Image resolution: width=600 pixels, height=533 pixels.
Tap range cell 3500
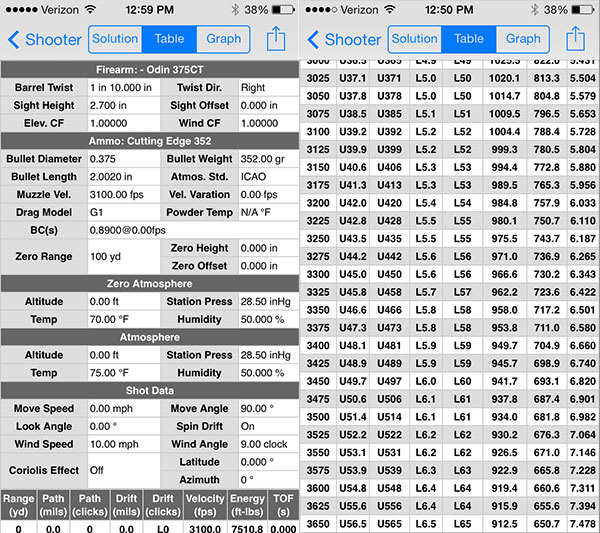click(x=318, y=417)
